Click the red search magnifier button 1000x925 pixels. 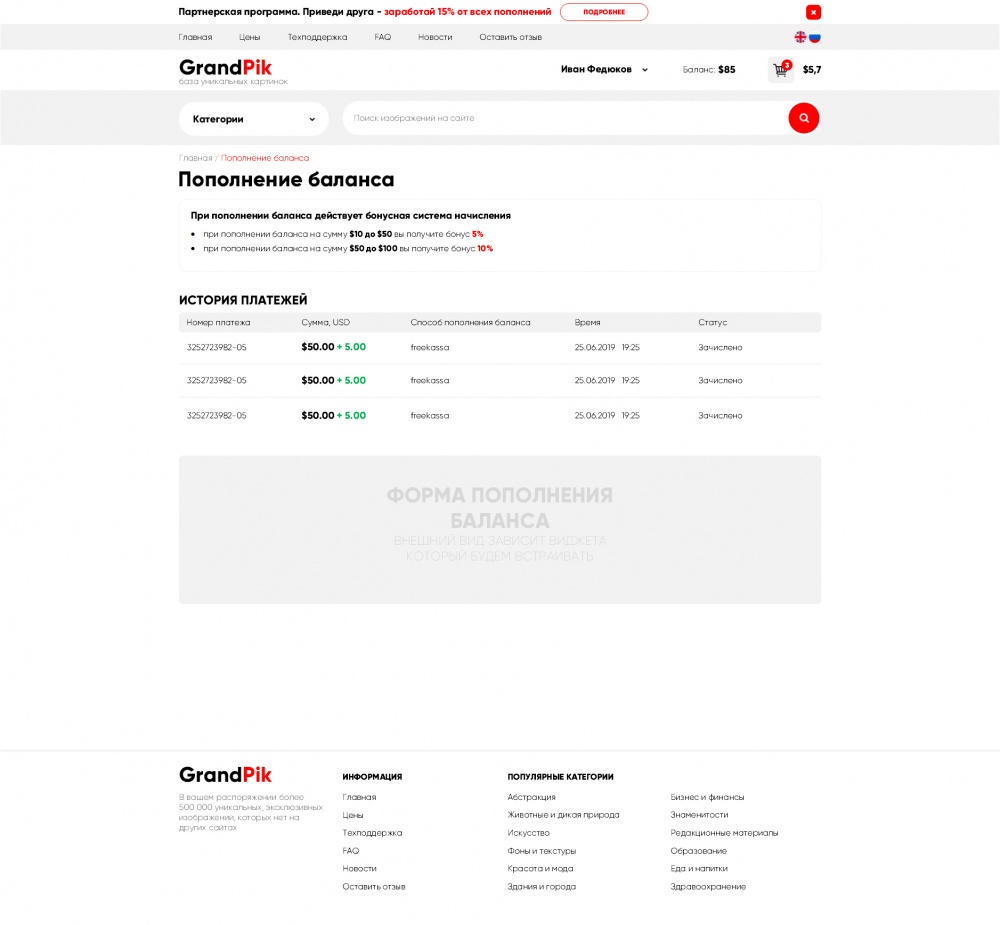803,118
